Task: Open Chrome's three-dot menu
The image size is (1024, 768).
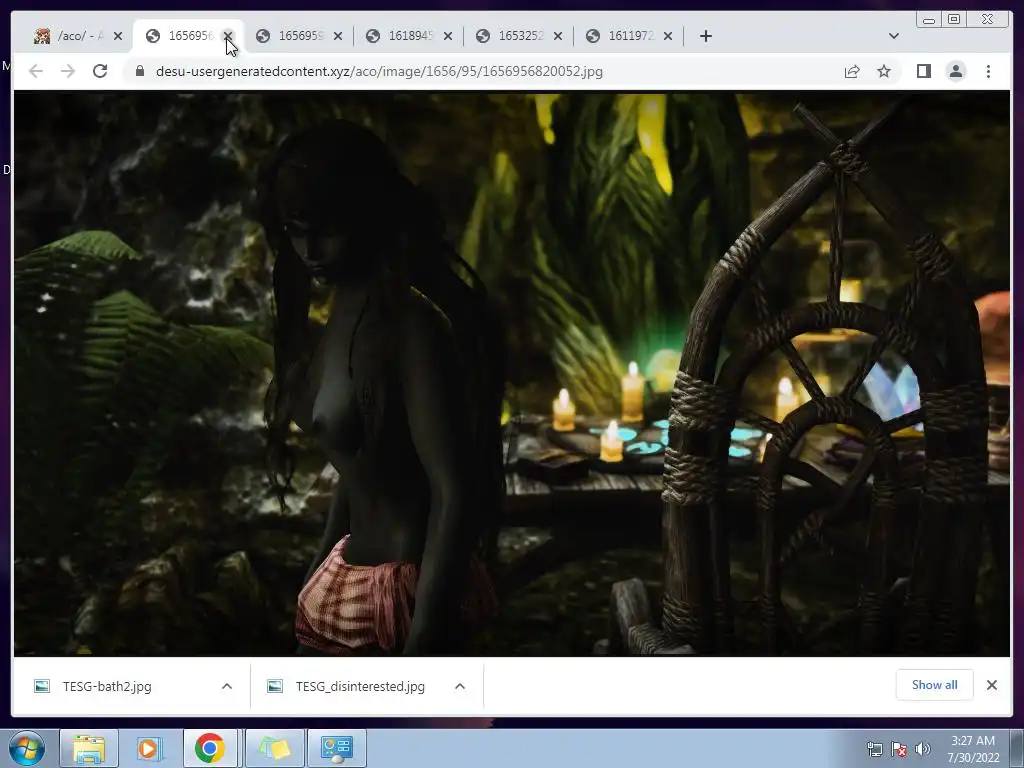Action: (x=988, y=71)
